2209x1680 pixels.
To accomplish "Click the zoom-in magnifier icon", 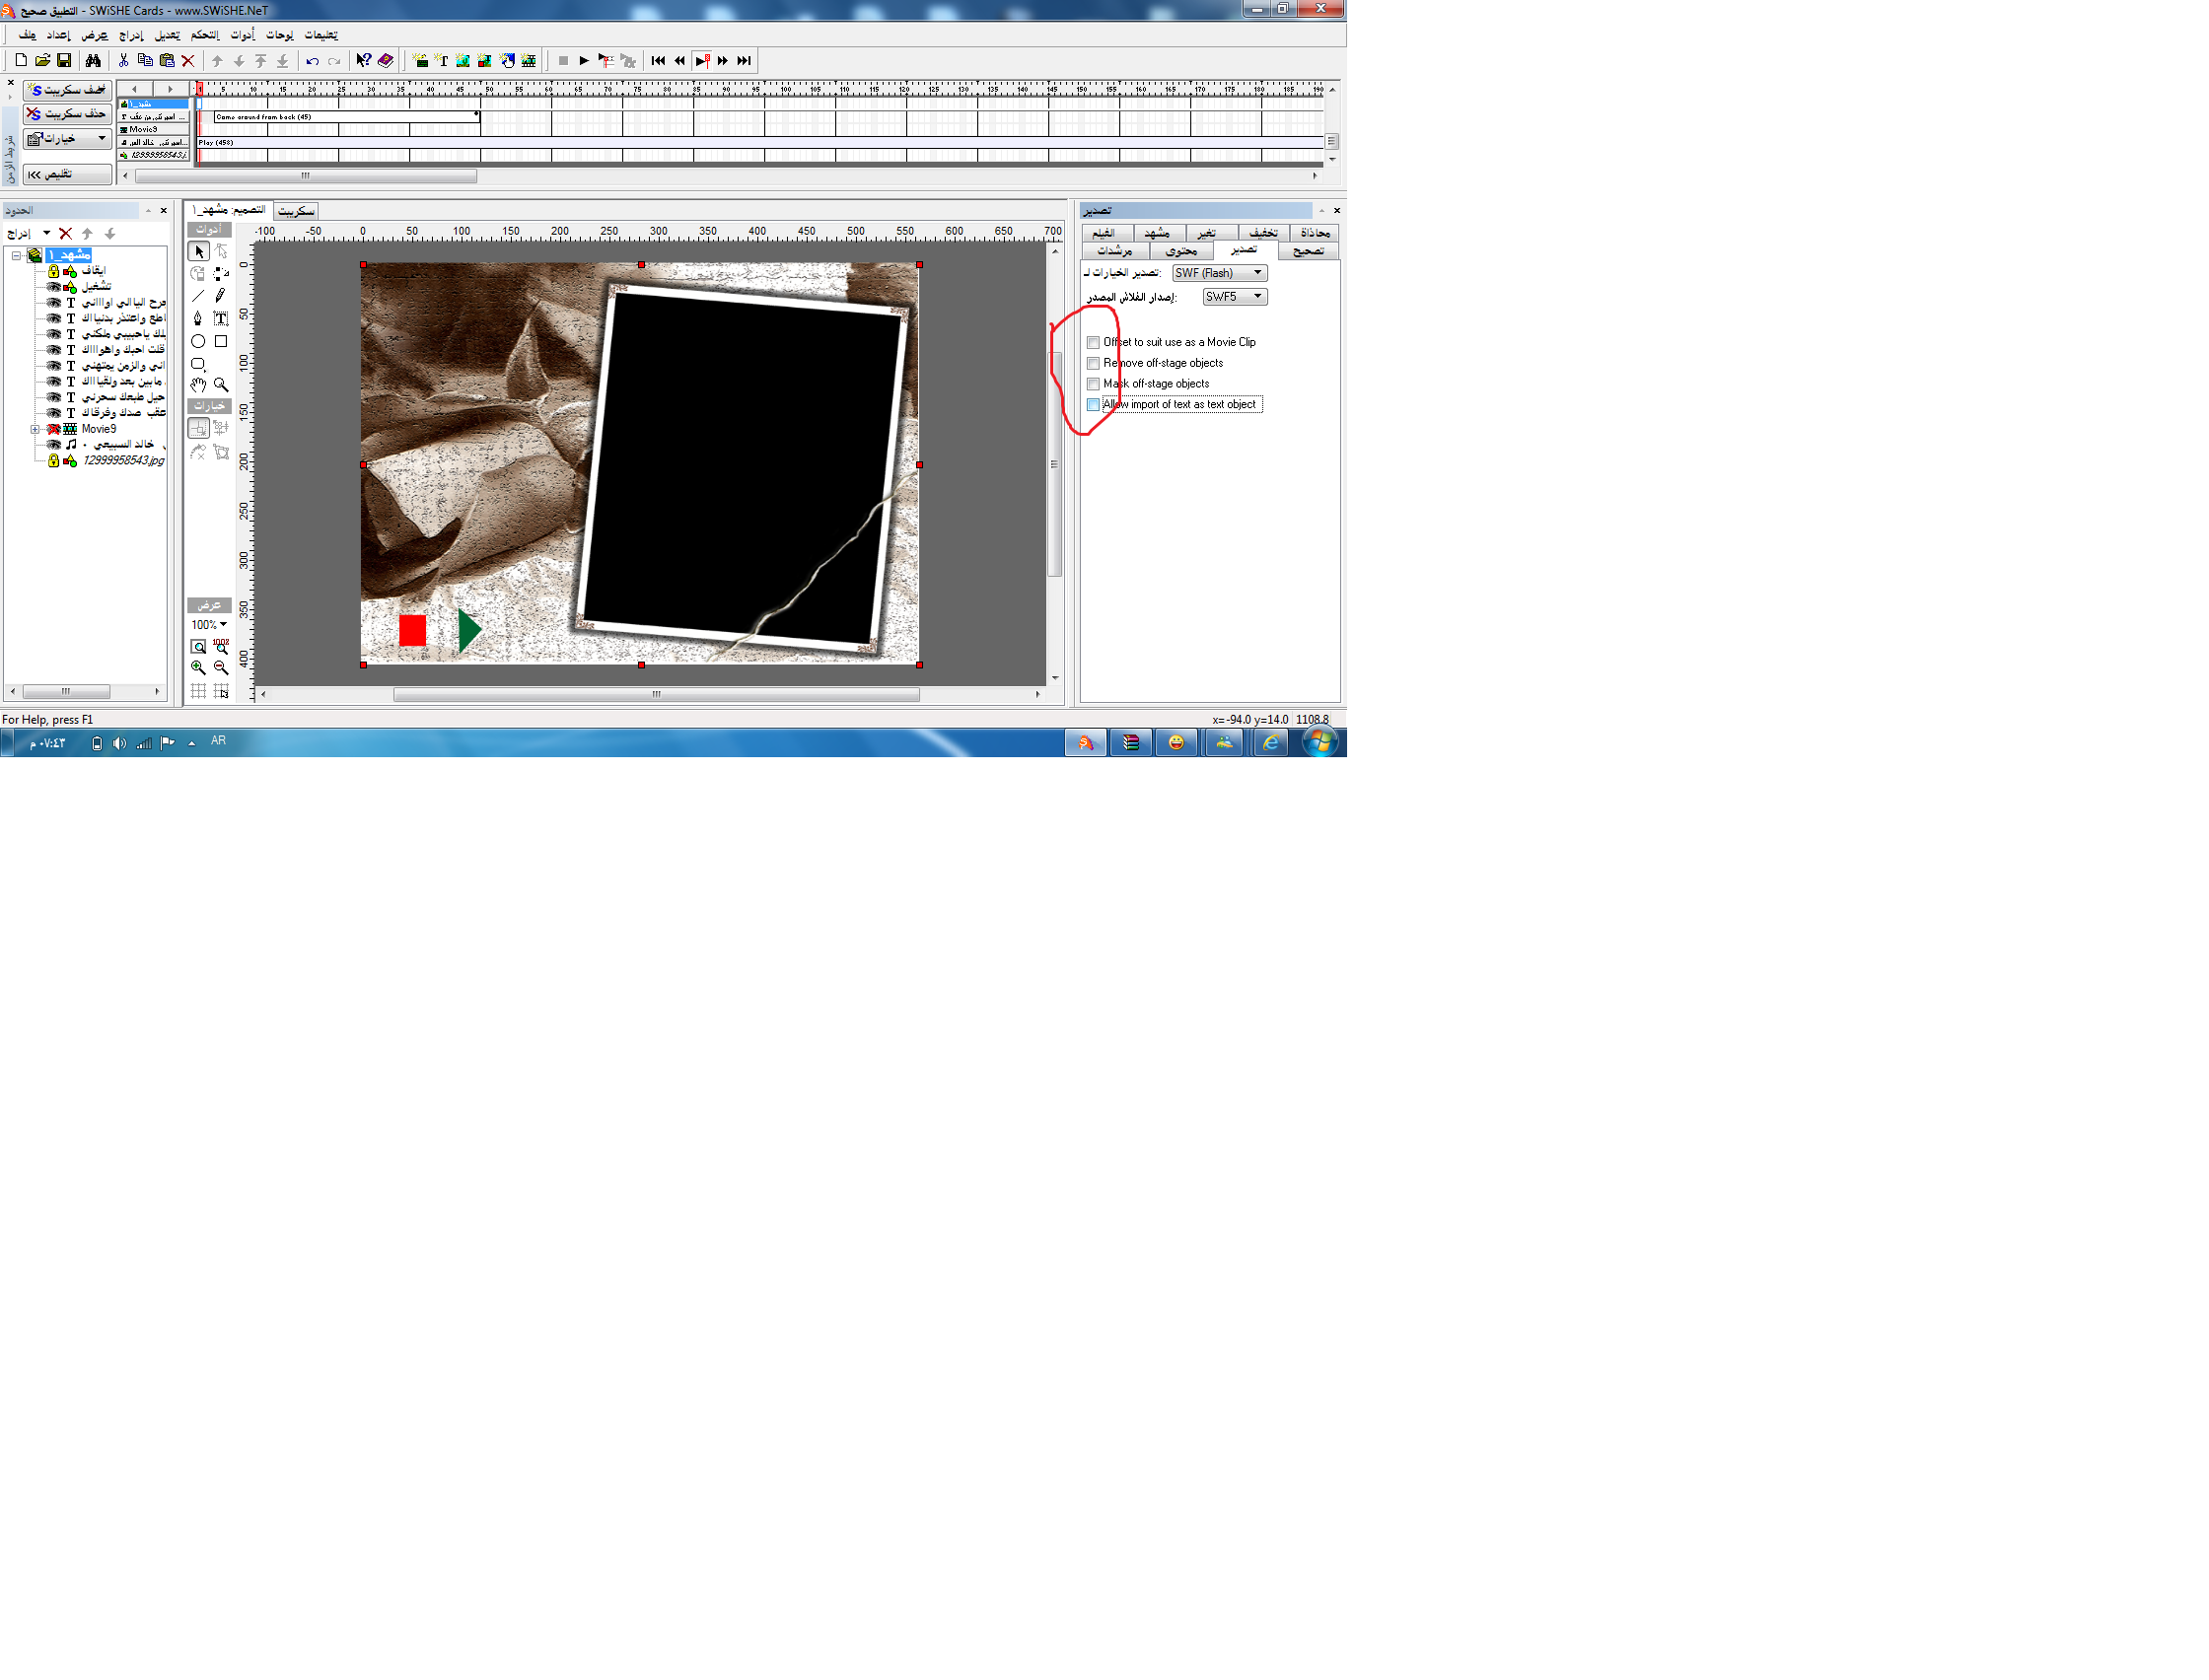I will 198,668.
